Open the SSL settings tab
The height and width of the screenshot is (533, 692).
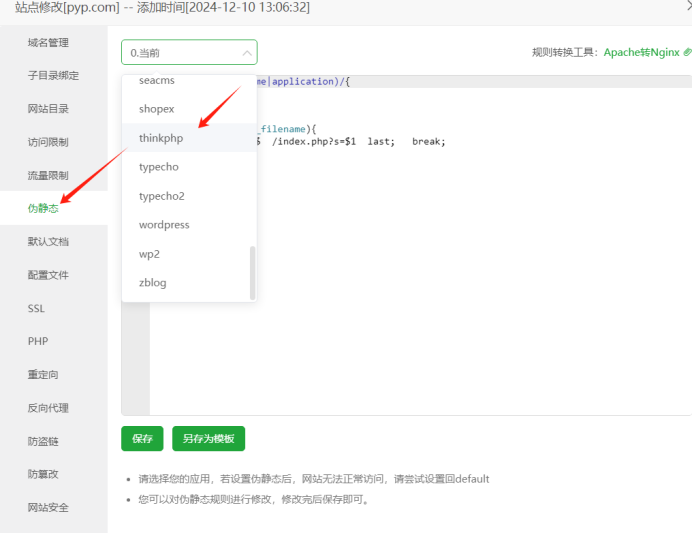coord(37,308)
